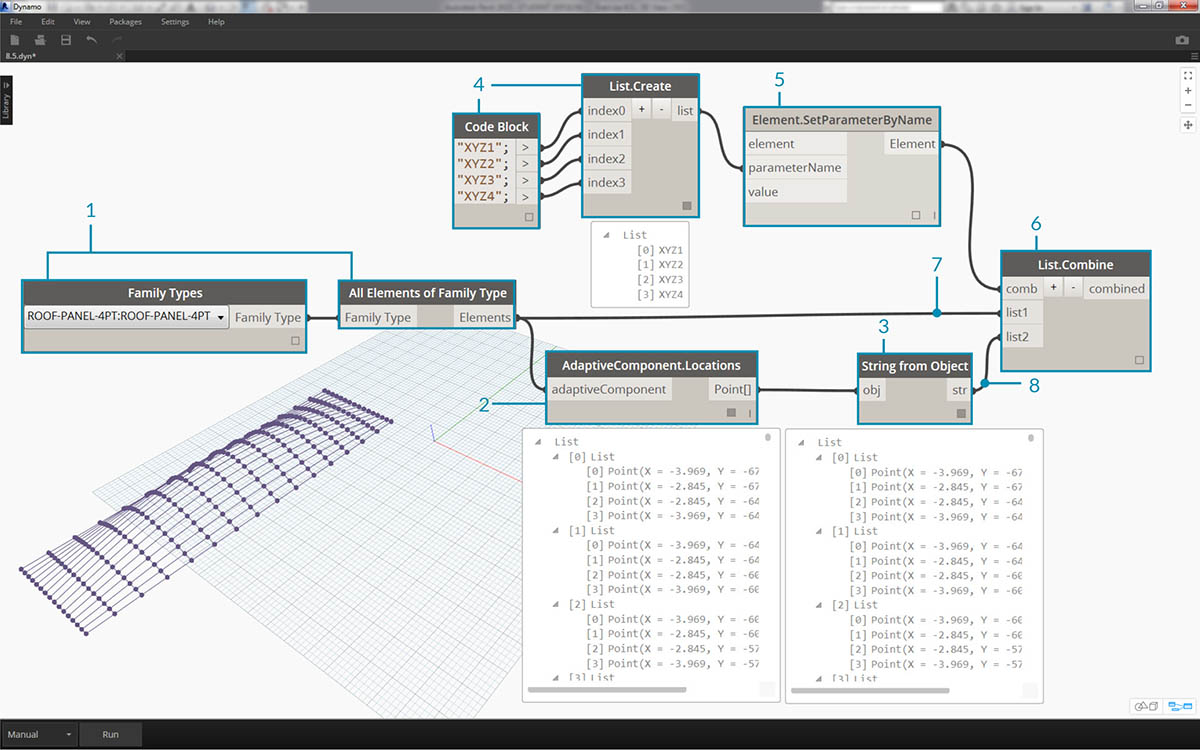Screen dimensions: 1200x750
Task: Close the 8.5.dyn tab
Action: coord(119,57)
